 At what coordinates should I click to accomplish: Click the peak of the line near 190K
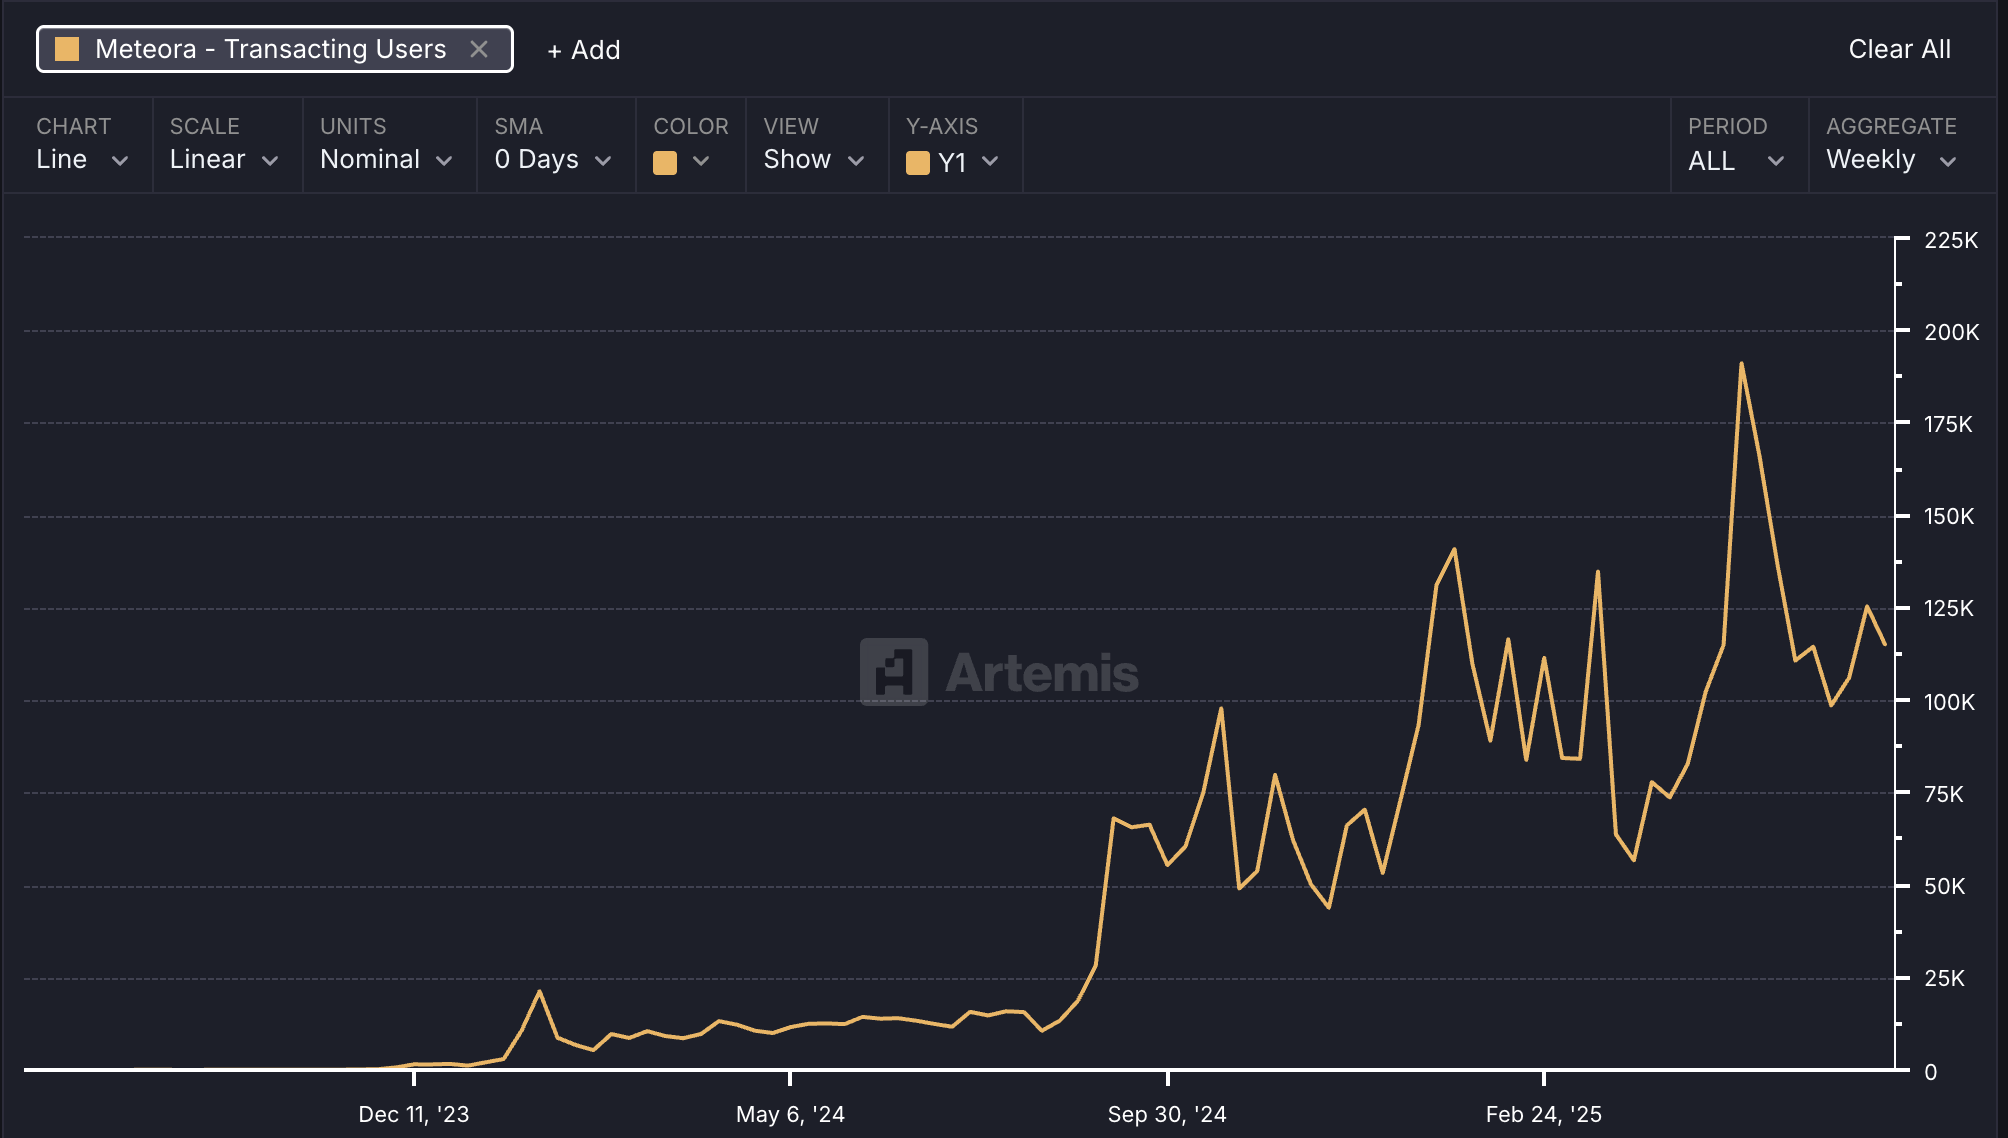click(x=1741, y=364)
